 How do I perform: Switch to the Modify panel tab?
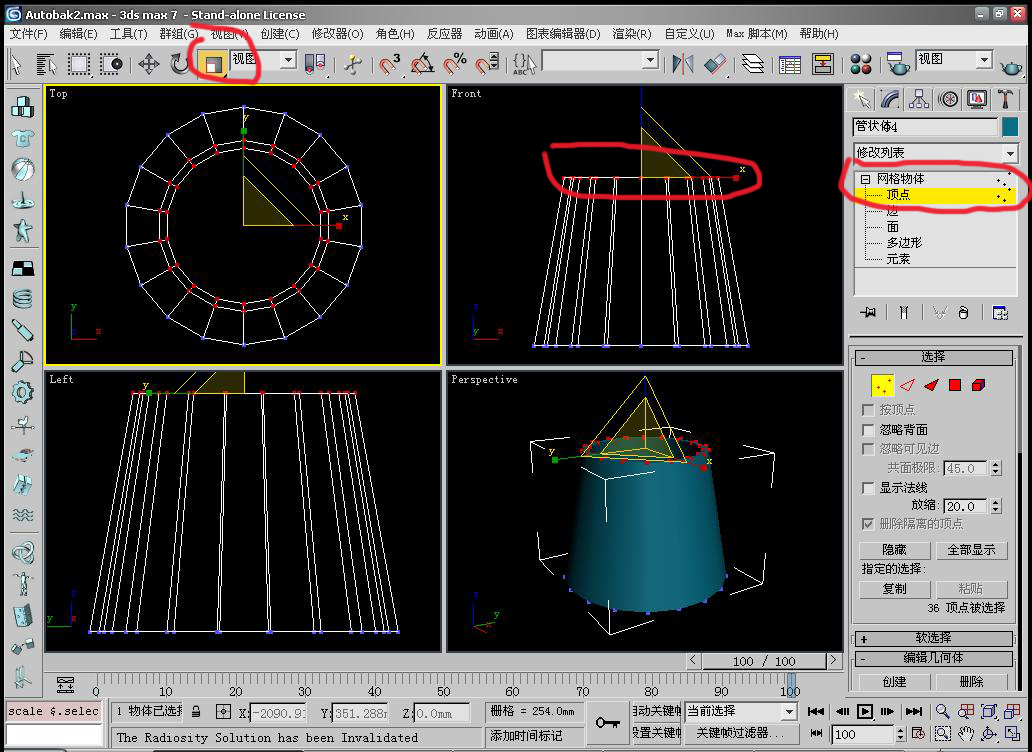coord(890,99)
